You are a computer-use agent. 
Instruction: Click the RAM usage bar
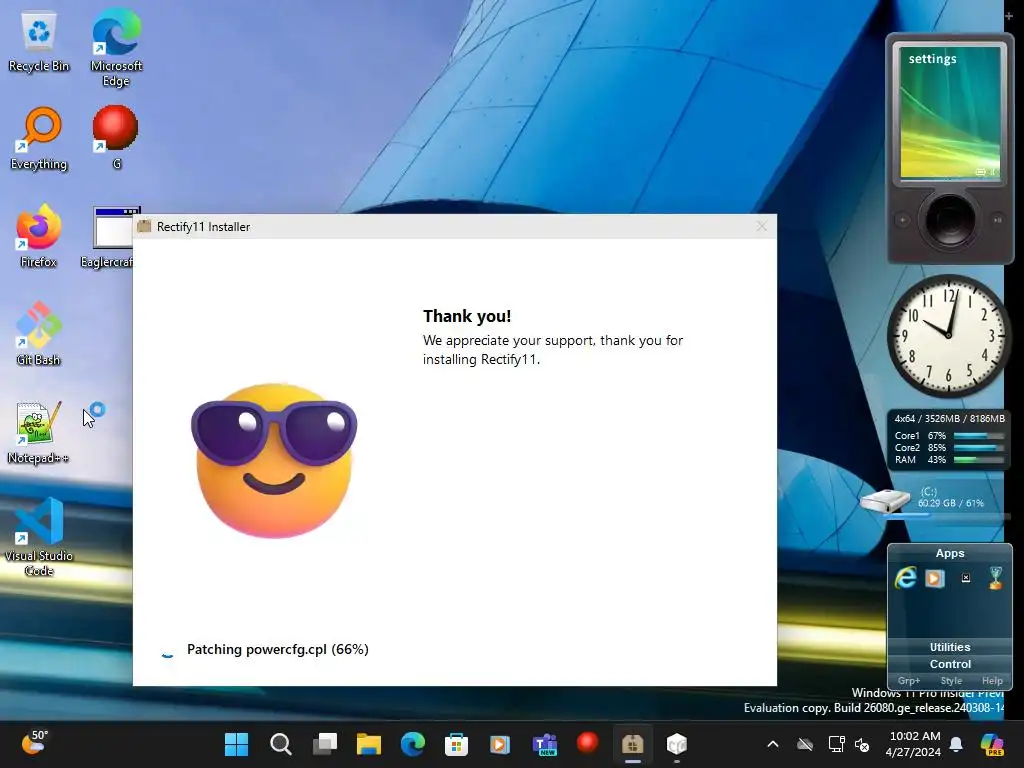(x=979, y=460)
